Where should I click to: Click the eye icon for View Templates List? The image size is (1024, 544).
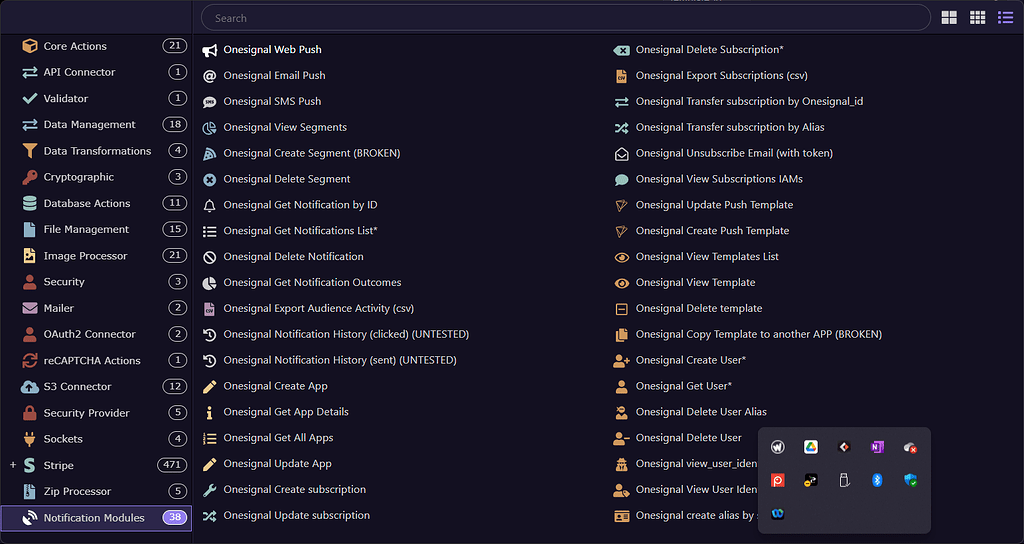click(622, 257)
